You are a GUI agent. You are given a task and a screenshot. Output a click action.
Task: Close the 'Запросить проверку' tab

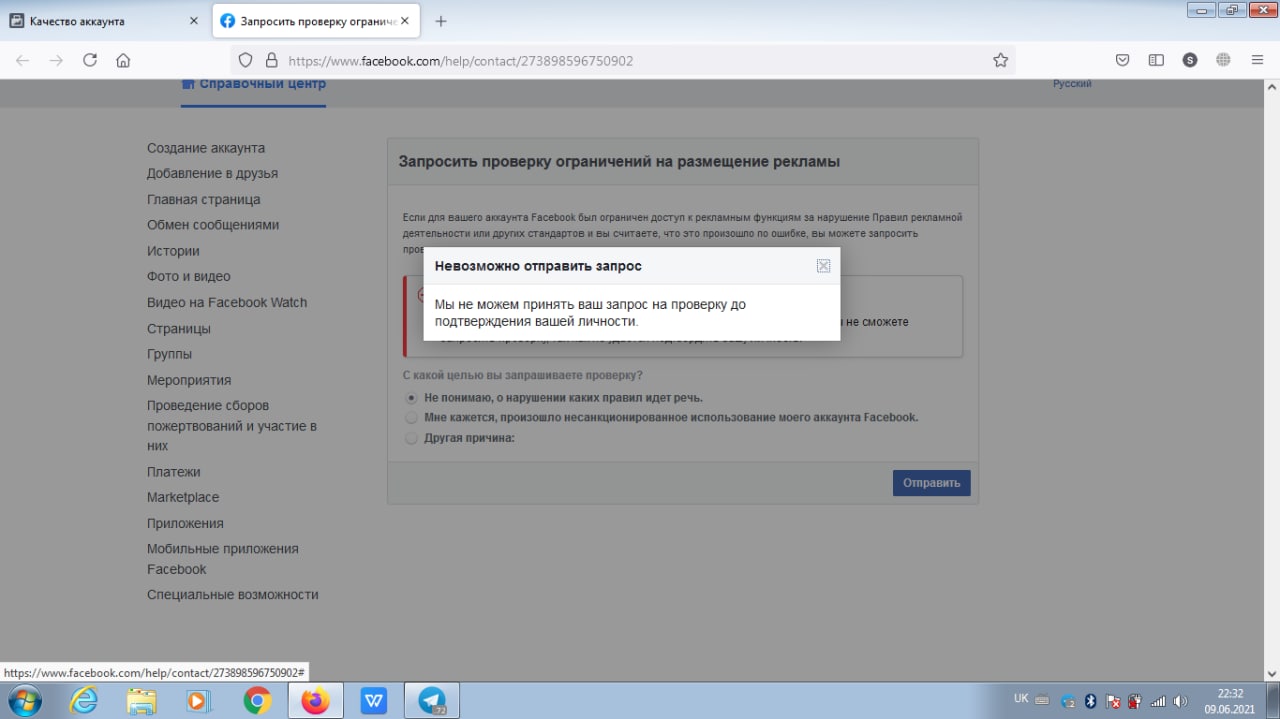404,21
